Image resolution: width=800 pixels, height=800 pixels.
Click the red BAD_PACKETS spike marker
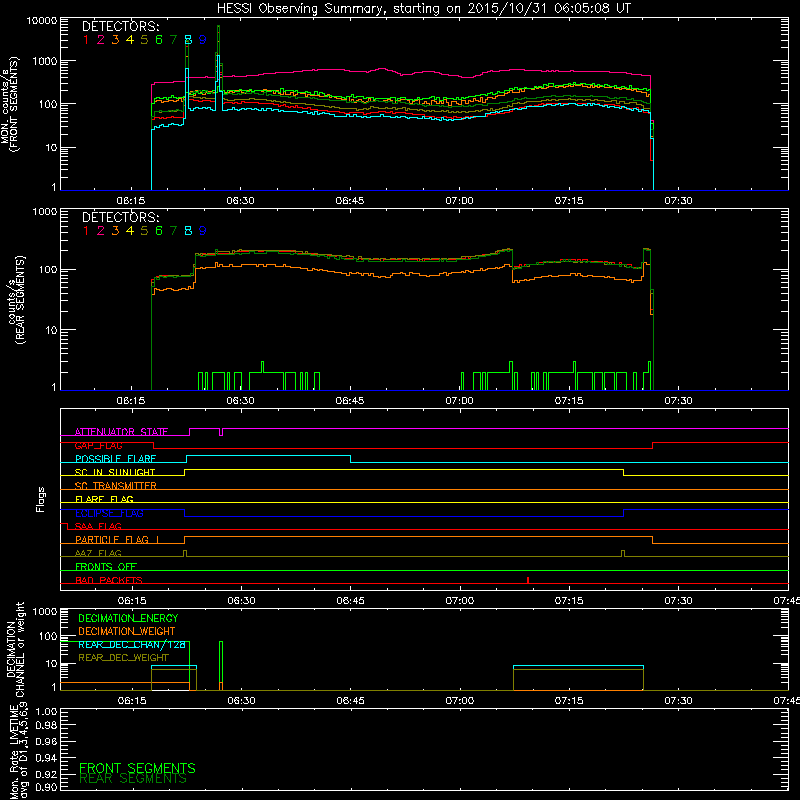coord(528,580)
